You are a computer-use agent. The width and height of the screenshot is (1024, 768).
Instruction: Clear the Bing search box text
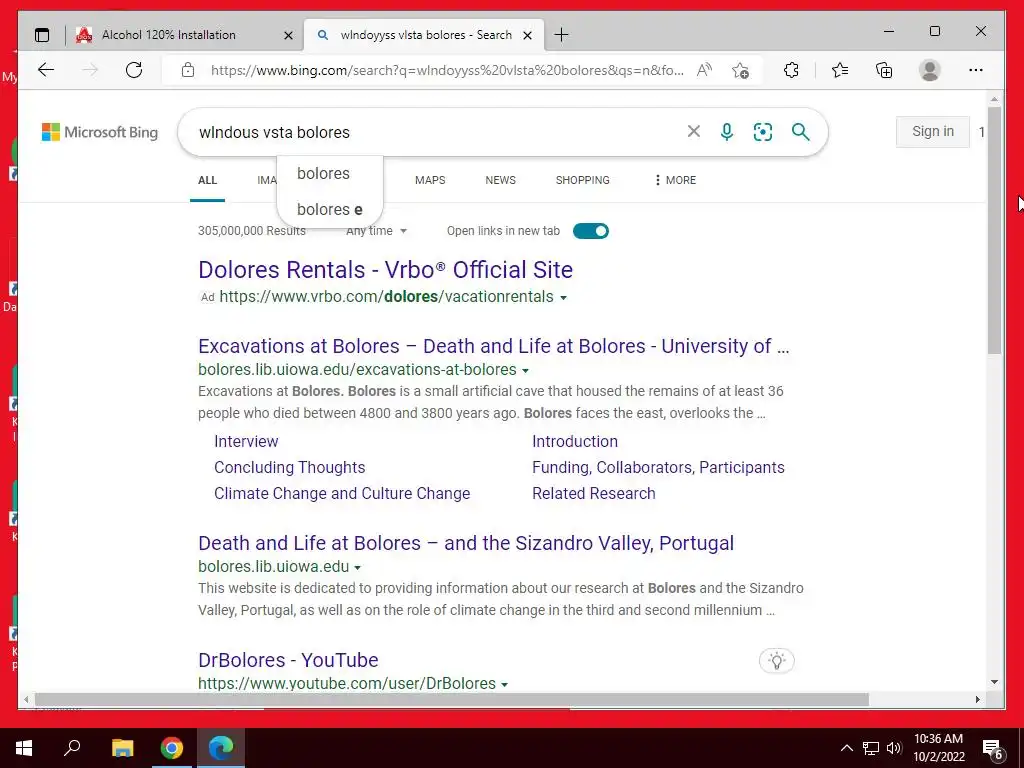(x=694, y=132)
